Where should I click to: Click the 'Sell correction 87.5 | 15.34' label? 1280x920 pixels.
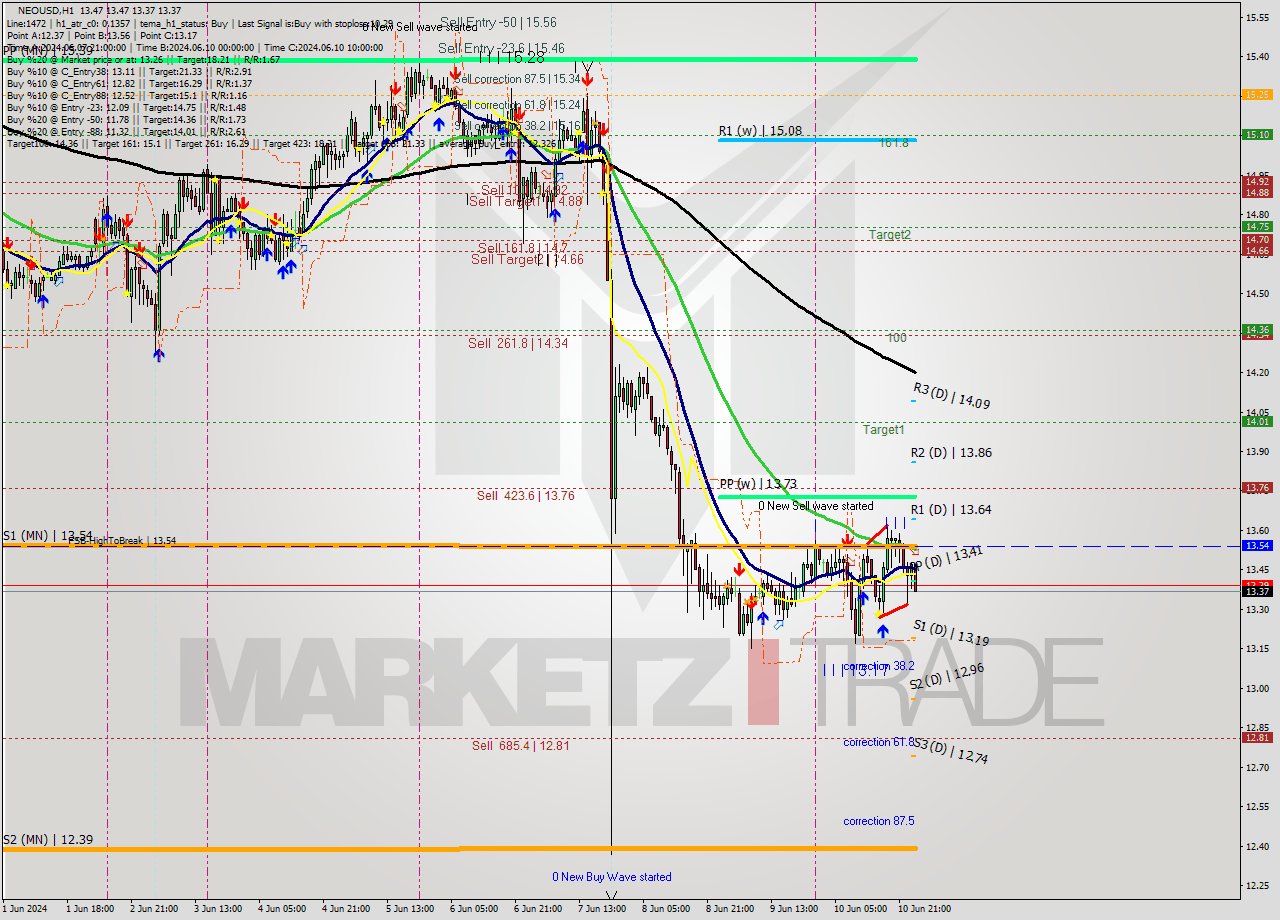pyautogui.click(x=517, y=78)
